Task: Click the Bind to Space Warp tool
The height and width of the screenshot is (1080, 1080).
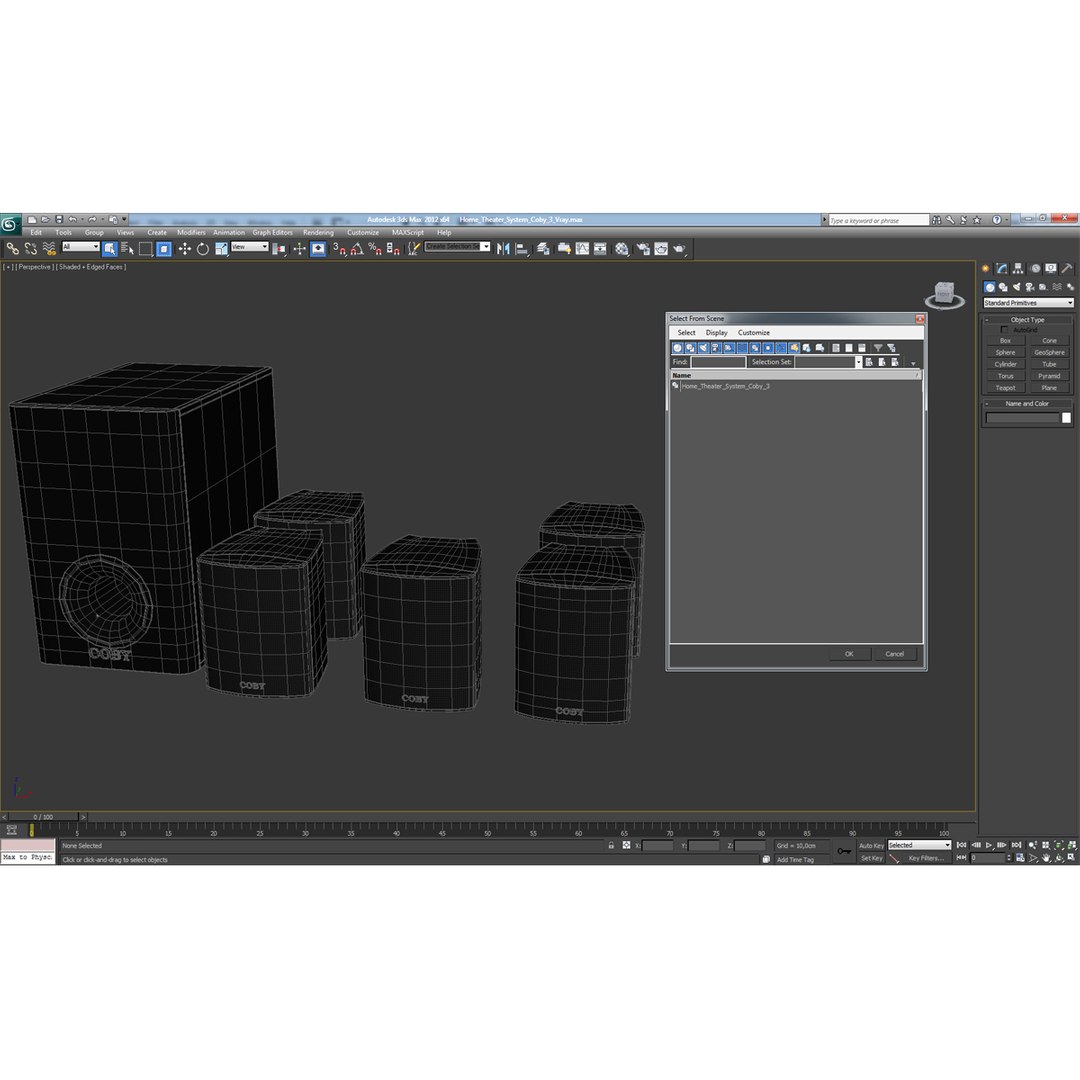Action: click(x=49, y=249)
